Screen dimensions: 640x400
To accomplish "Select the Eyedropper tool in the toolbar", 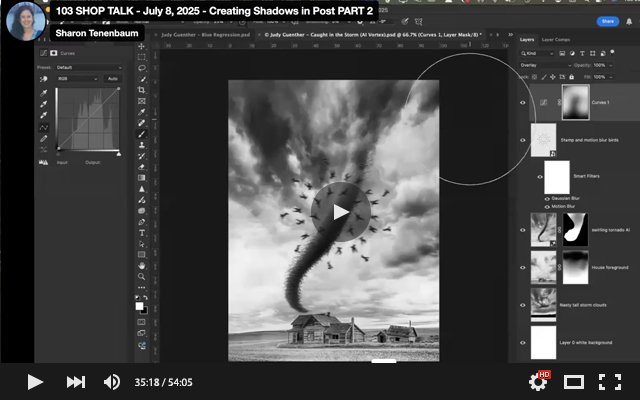I will (142, 112).
